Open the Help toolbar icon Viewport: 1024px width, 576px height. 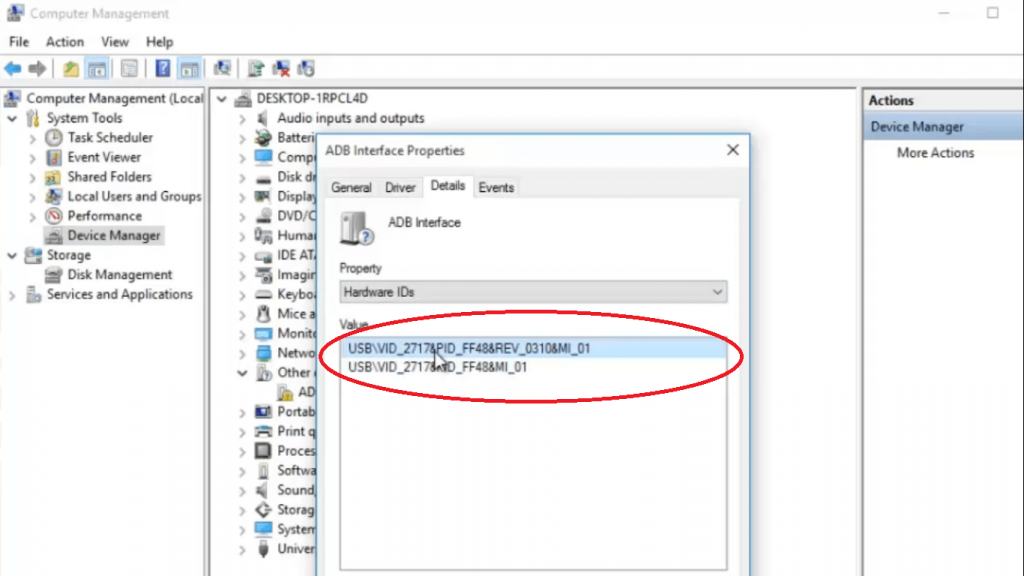(163, 68)
